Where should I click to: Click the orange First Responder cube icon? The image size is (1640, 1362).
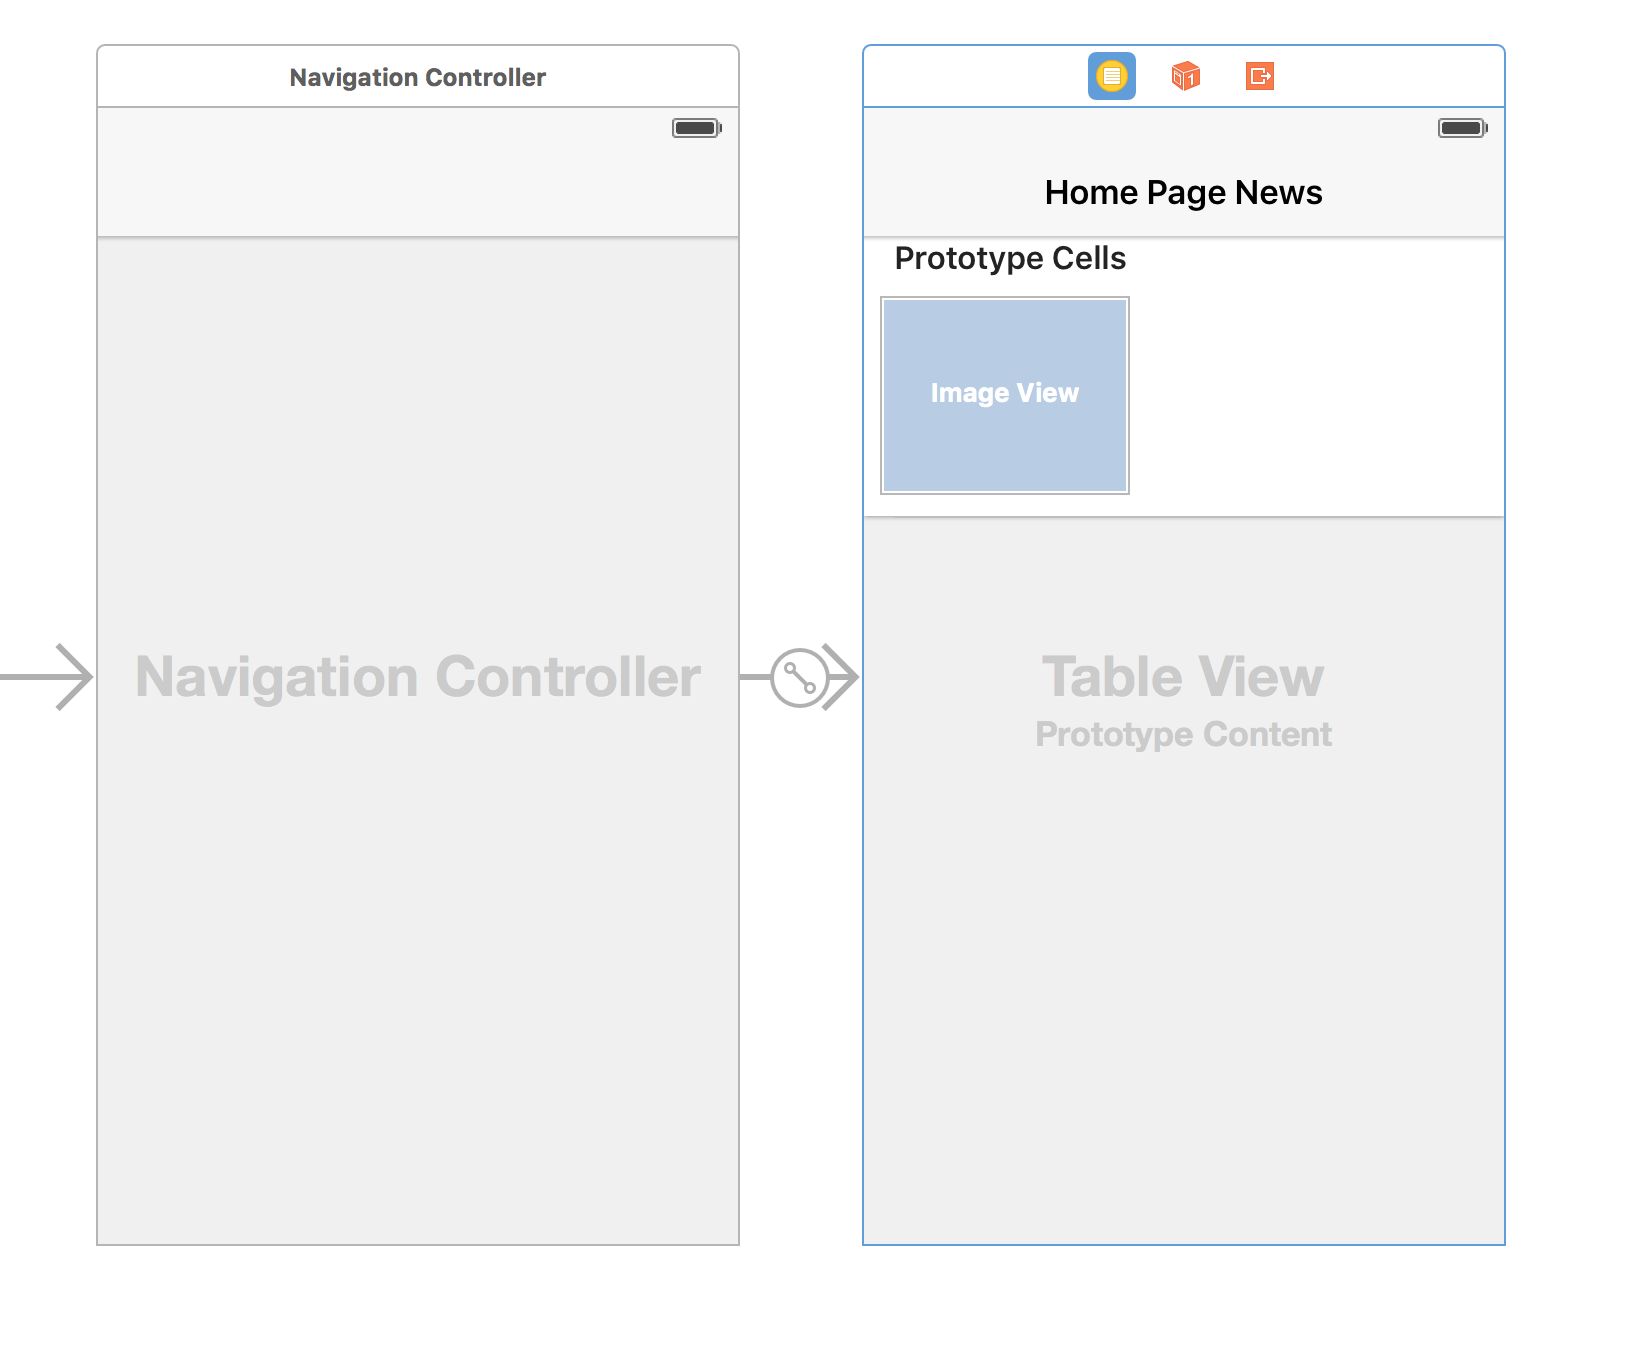click(1185, 76)
